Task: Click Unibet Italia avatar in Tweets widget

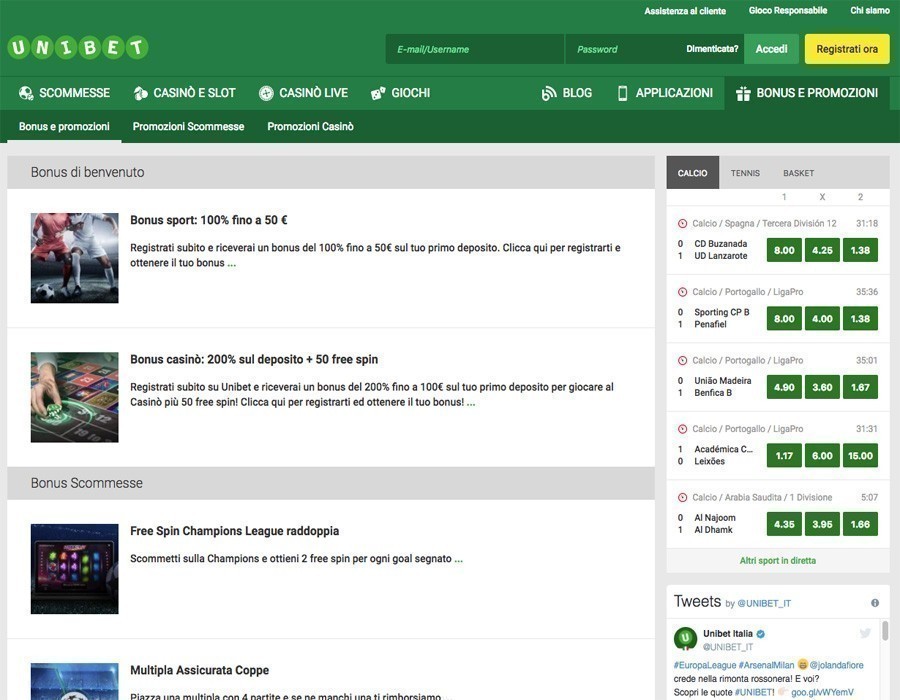Action: 685,639
